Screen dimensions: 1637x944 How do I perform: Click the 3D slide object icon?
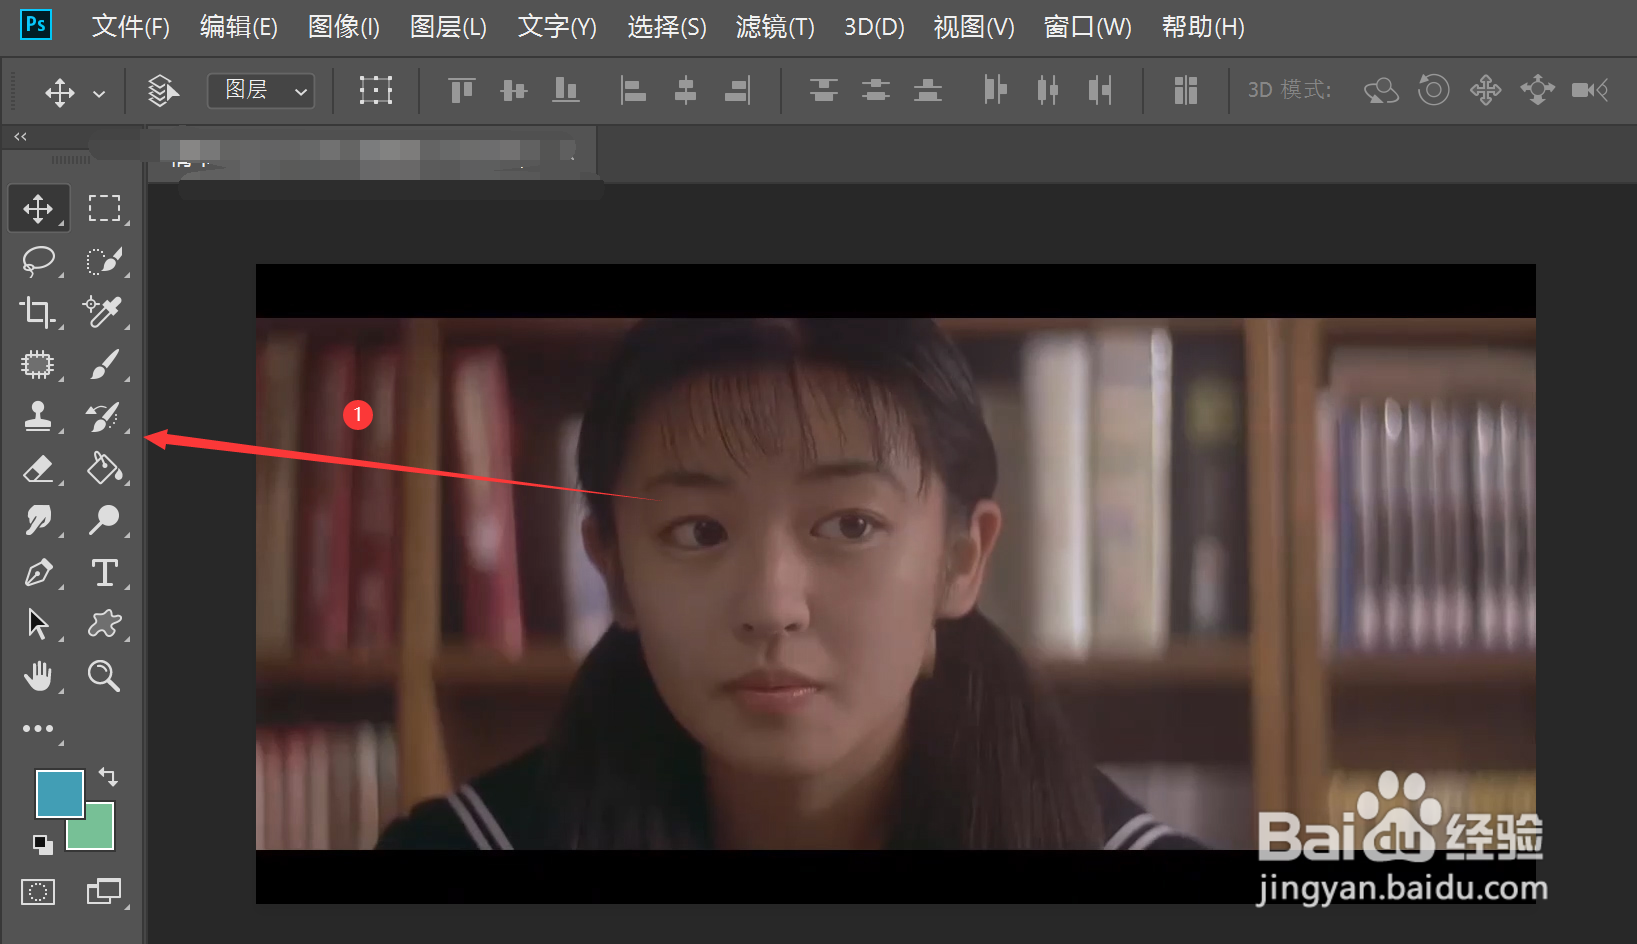point(1537,91)
